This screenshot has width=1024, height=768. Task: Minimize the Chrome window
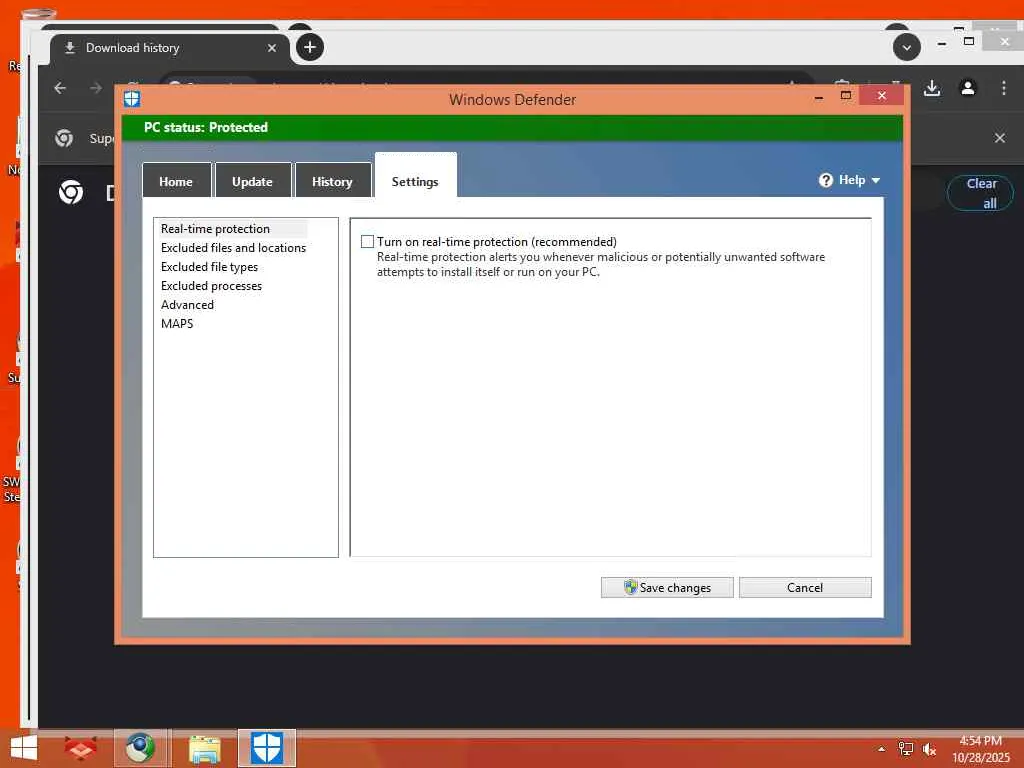[x=942, y=44]
